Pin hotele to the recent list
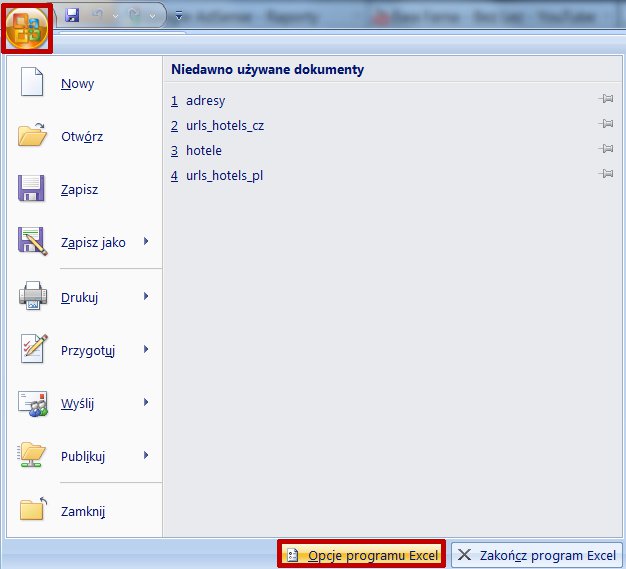Image resolution: width=626 pixels, height=569 pixels. (606, 149)
